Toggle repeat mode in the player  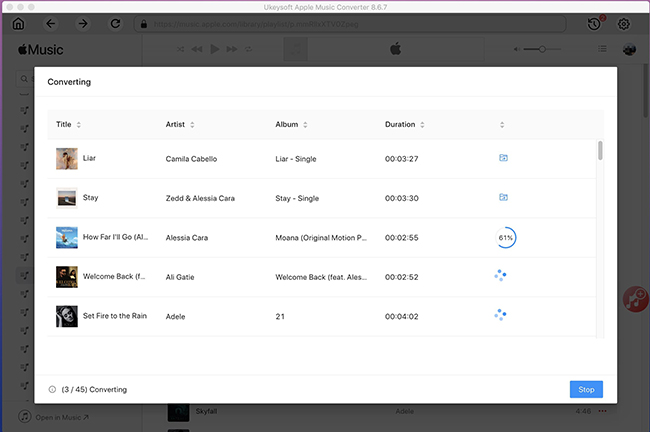[248, 49]
